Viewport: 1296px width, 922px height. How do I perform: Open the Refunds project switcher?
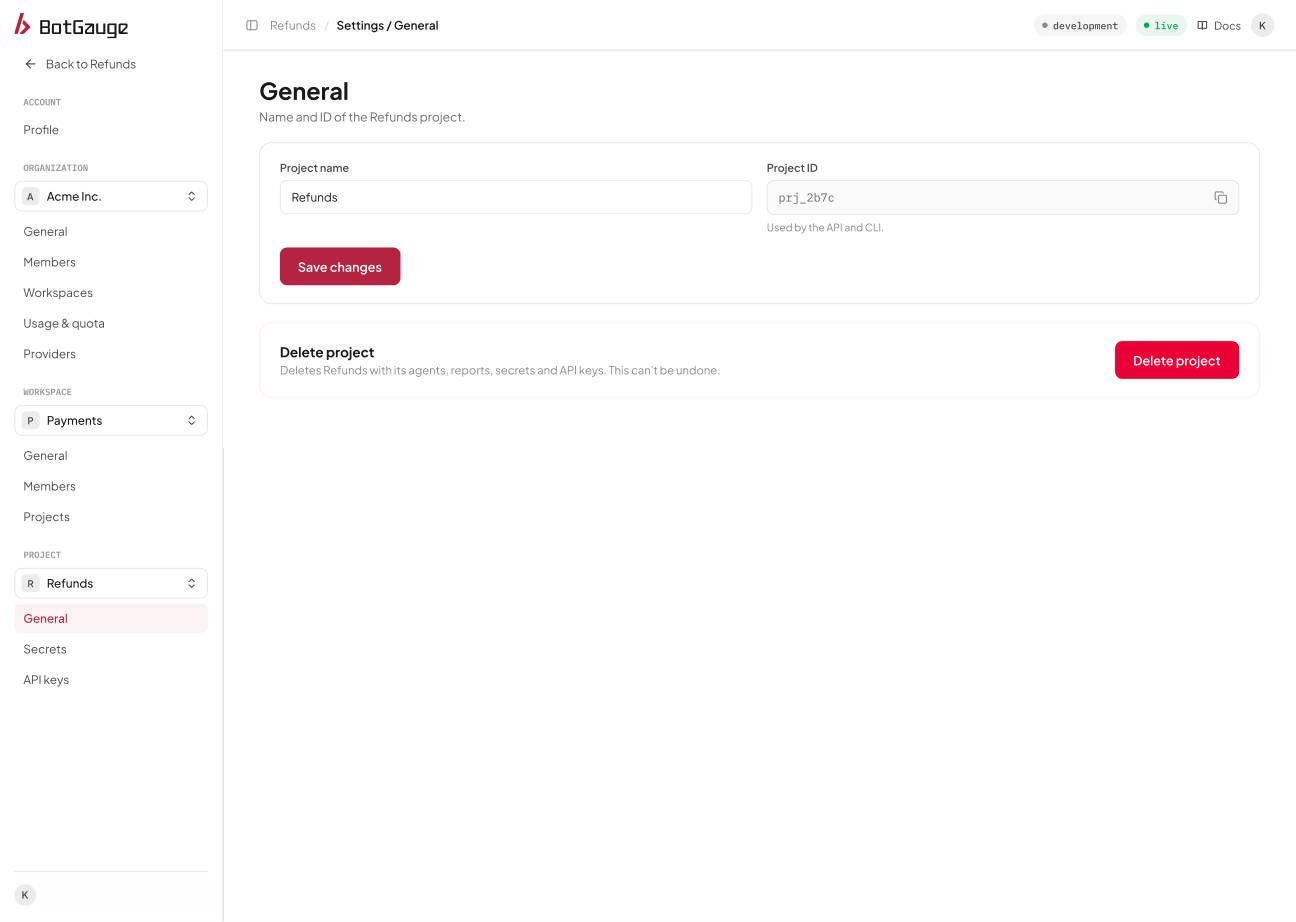click(111, 583)
